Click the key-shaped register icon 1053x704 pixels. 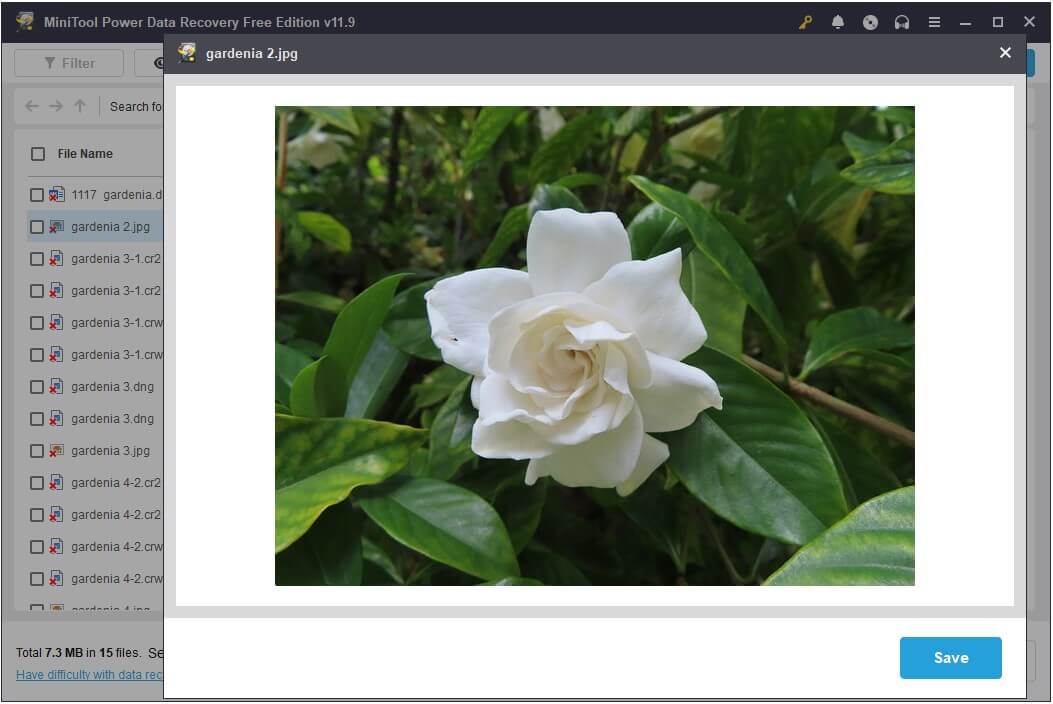[x=805, y=22]
